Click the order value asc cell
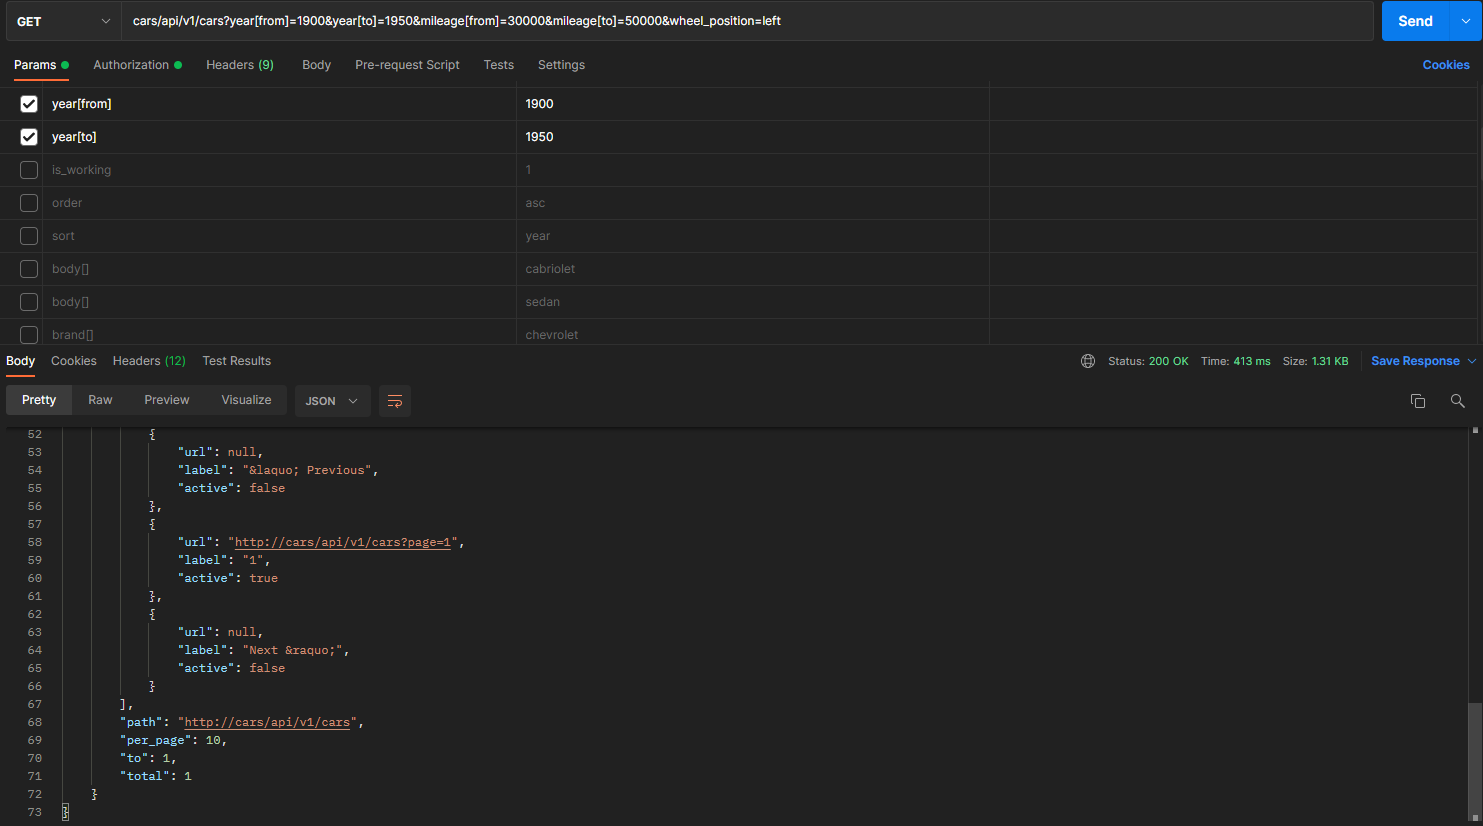The height and width of the screenshot is (826, 1483). pos(752,203)
